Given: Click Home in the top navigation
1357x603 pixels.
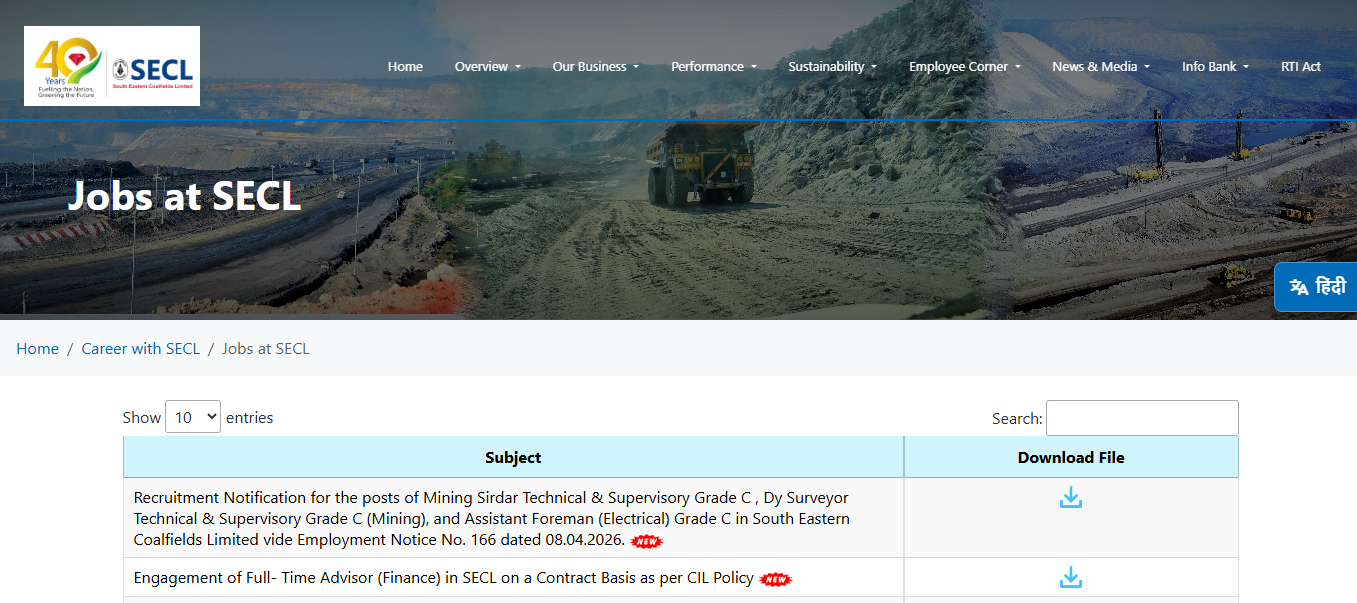Looking at the screenshot, I should [x=405, y=67].
